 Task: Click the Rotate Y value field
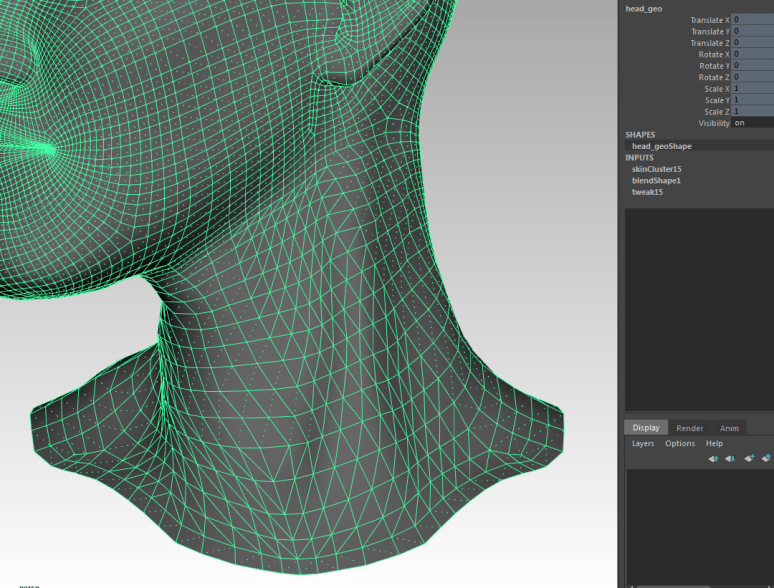752,65
